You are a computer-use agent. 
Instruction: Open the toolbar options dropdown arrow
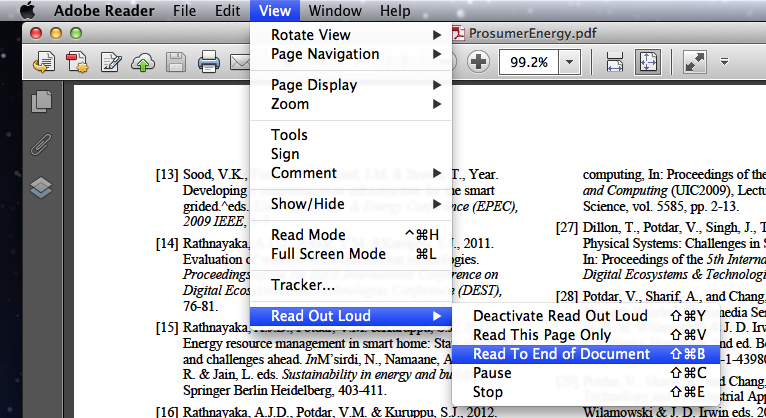click(724, 62)
